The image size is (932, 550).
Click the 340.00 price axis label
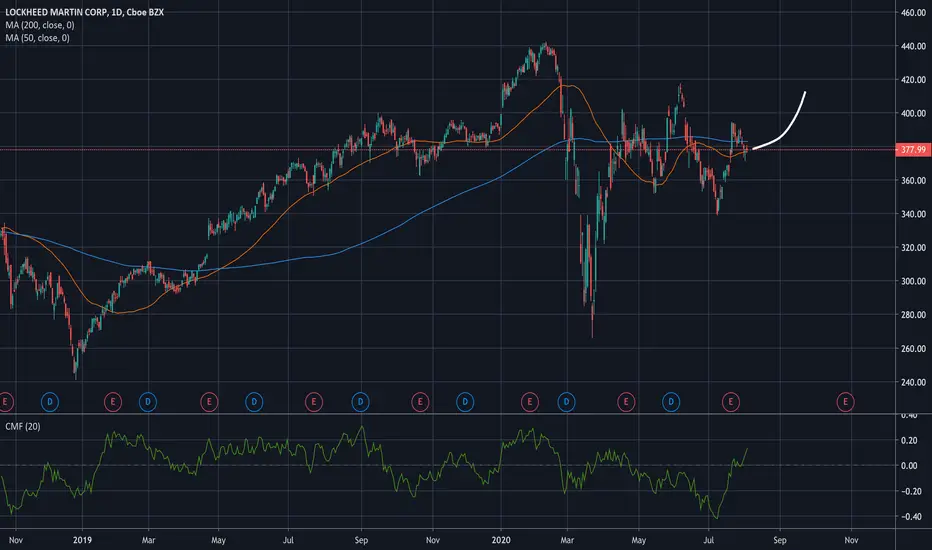click(x=914, y=214)
